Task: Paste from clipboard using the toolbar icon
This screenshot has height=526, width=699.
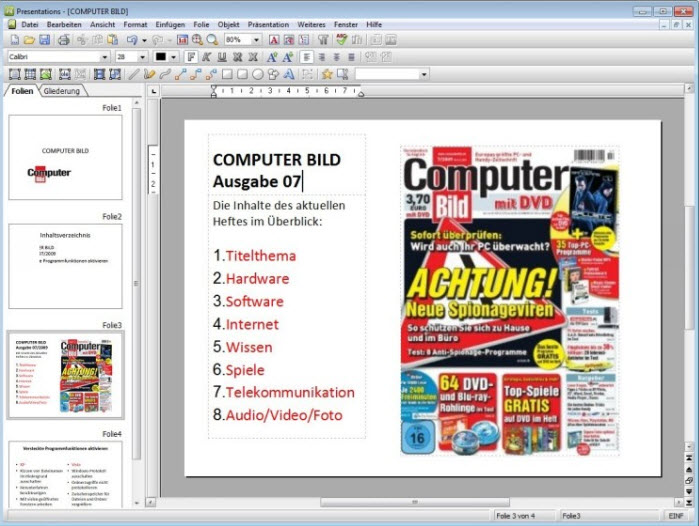Action: click(x=113, y=40)
